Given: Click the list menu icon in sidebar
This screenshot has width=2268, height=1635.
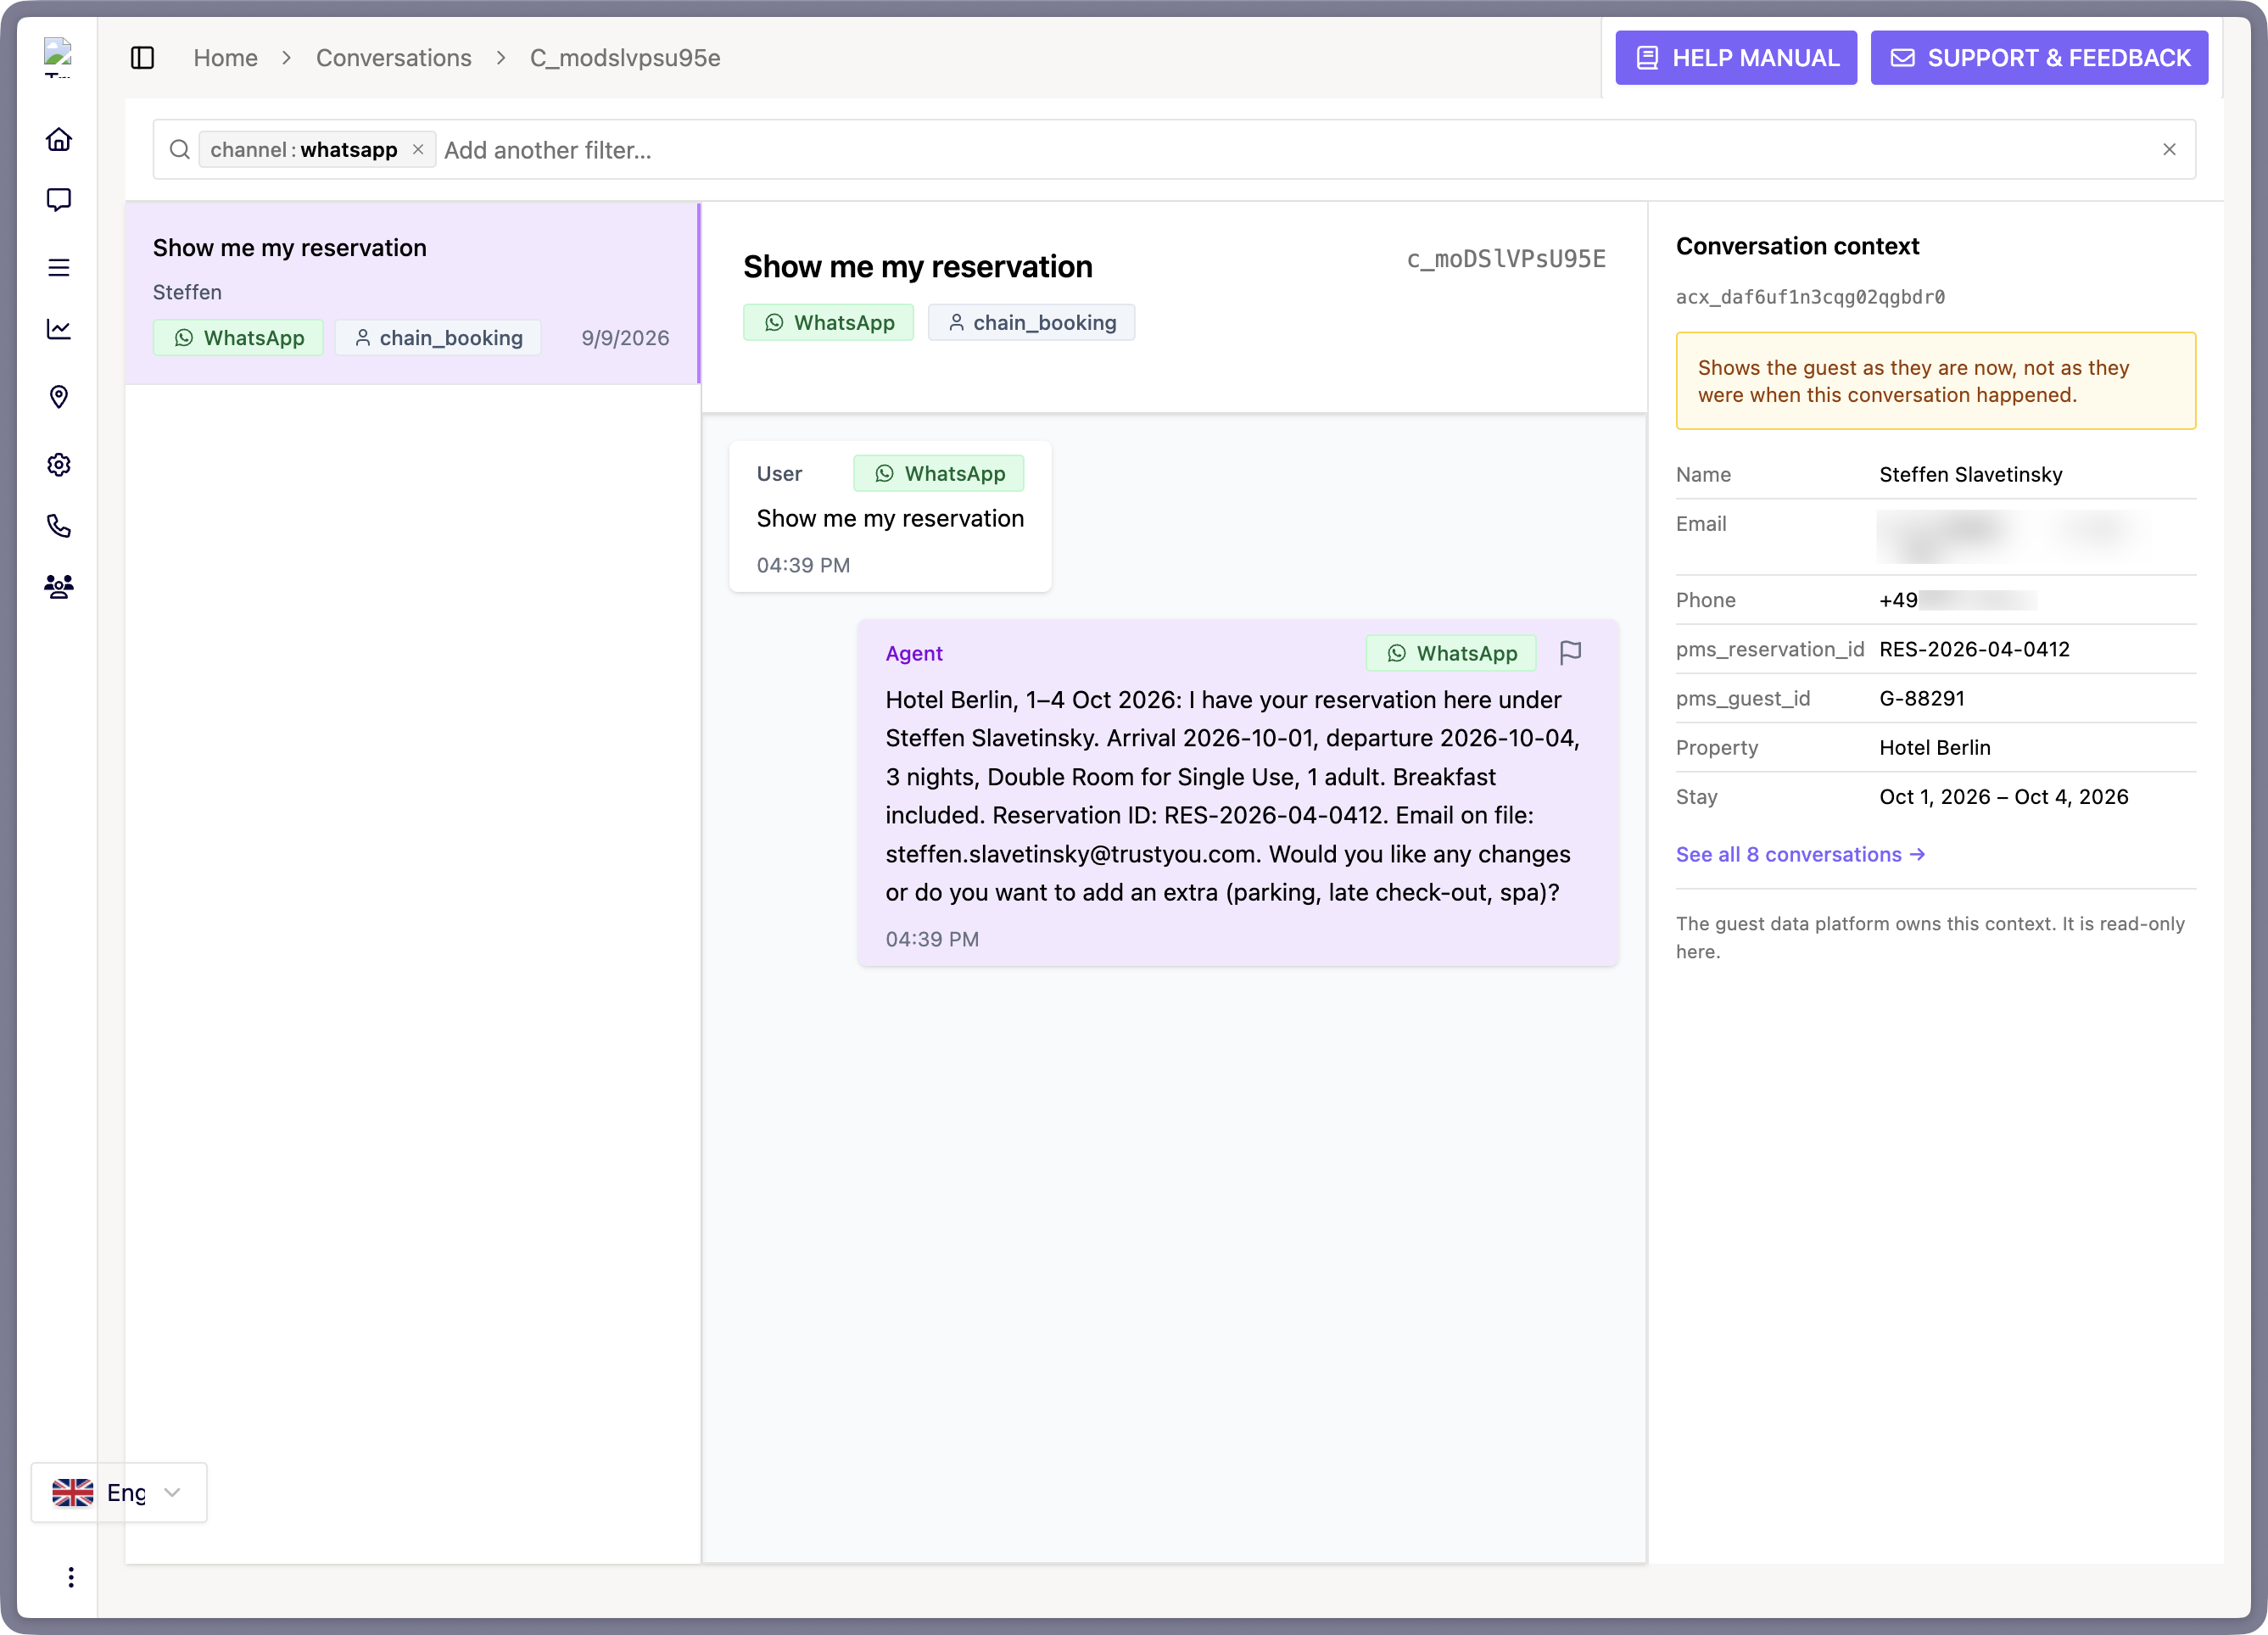Looking at the screenshot, I should pyautogui.click(x=59, y=268).
